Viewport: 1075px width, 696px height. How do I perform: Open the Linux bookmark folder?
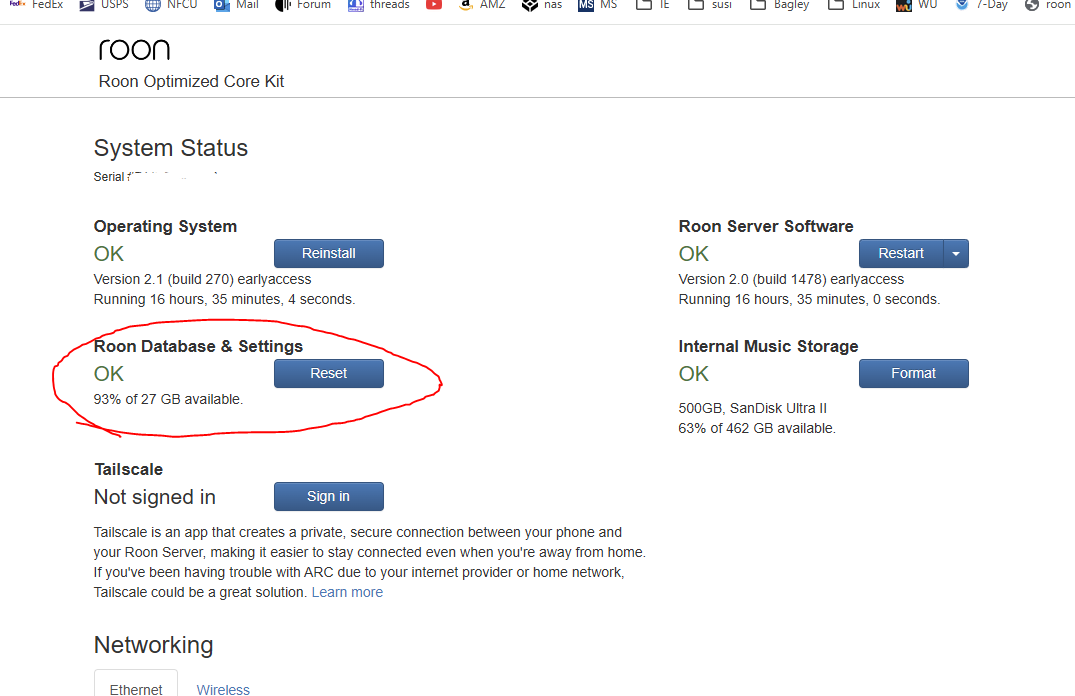pyautogui.click(x=854, y=5)
